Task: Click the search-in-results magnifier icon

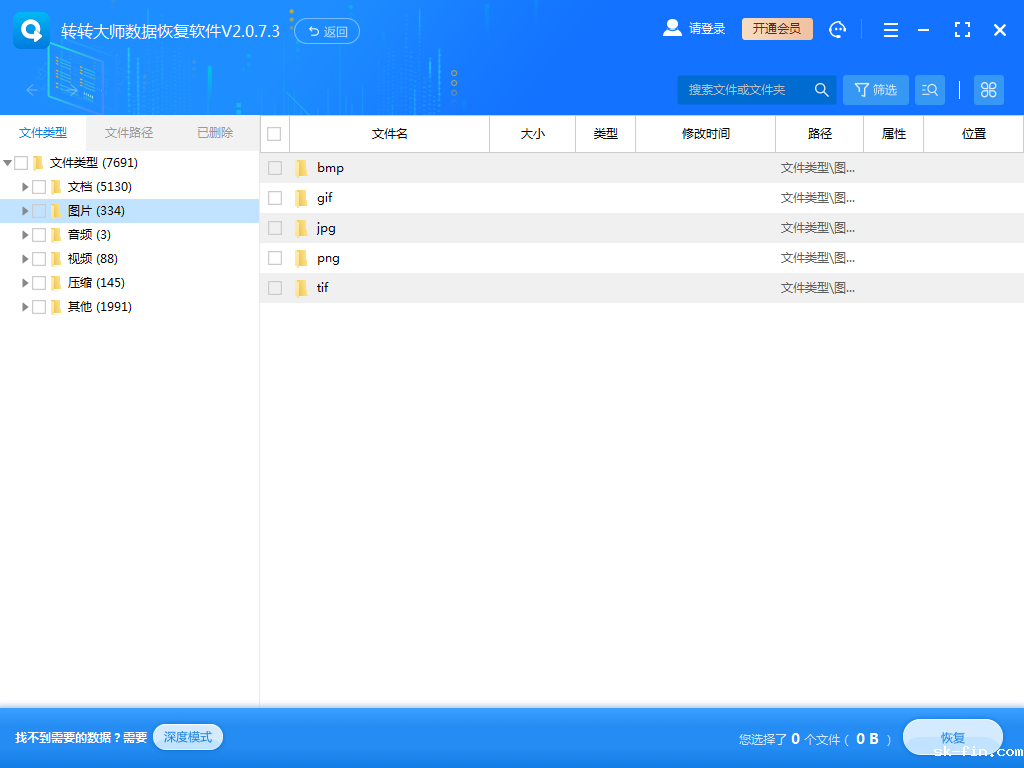Action: [x=929, y=89]
